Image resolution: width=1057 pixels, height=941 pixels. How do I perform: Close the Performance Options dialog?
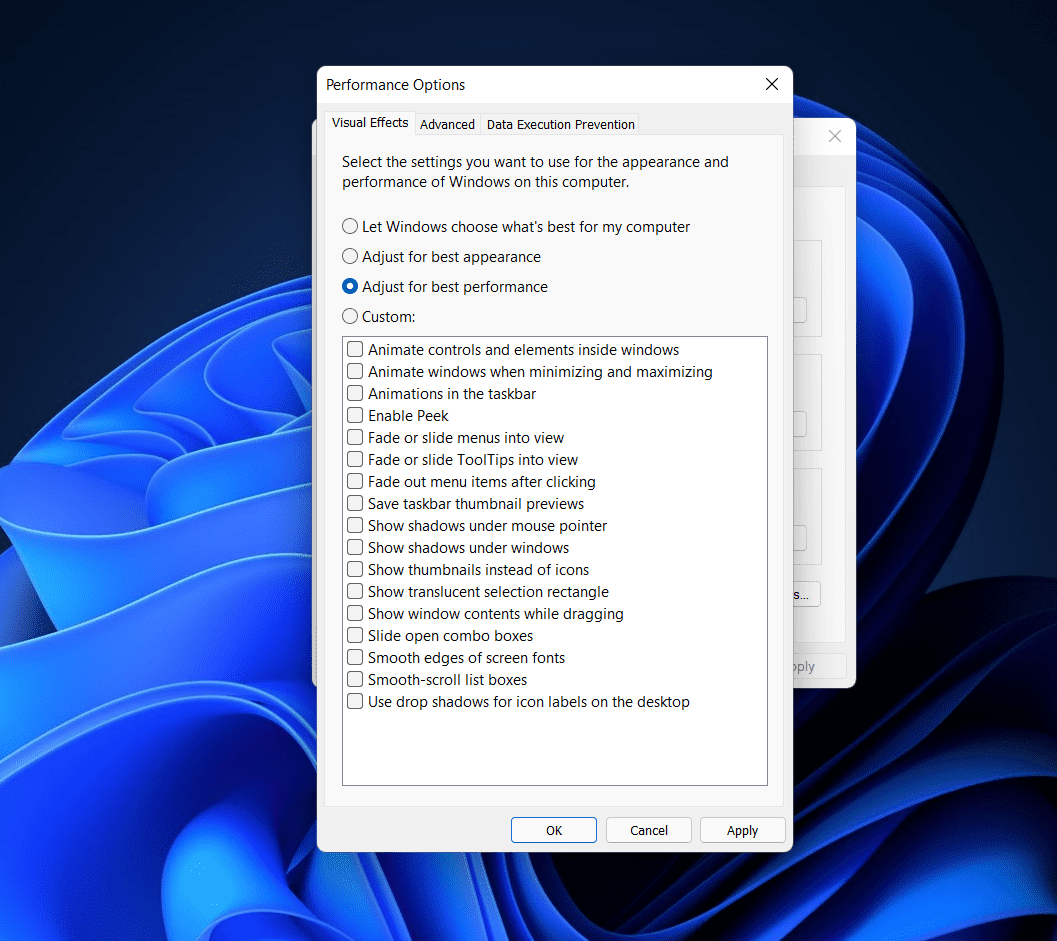(x=771, y=85)
